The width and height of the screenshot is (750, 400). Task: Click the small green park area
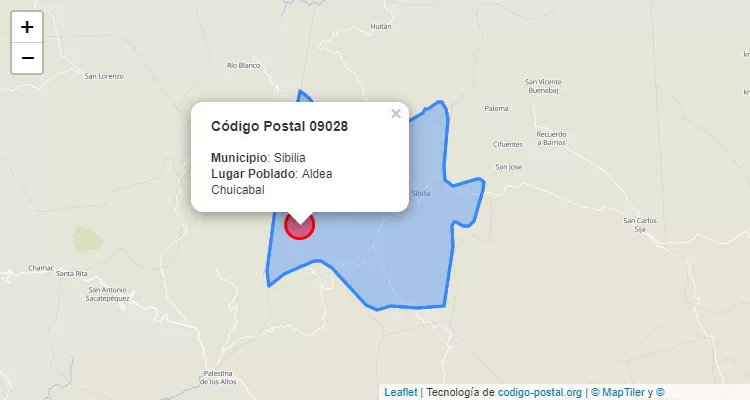pyautogui.click(x=88, y=239)
